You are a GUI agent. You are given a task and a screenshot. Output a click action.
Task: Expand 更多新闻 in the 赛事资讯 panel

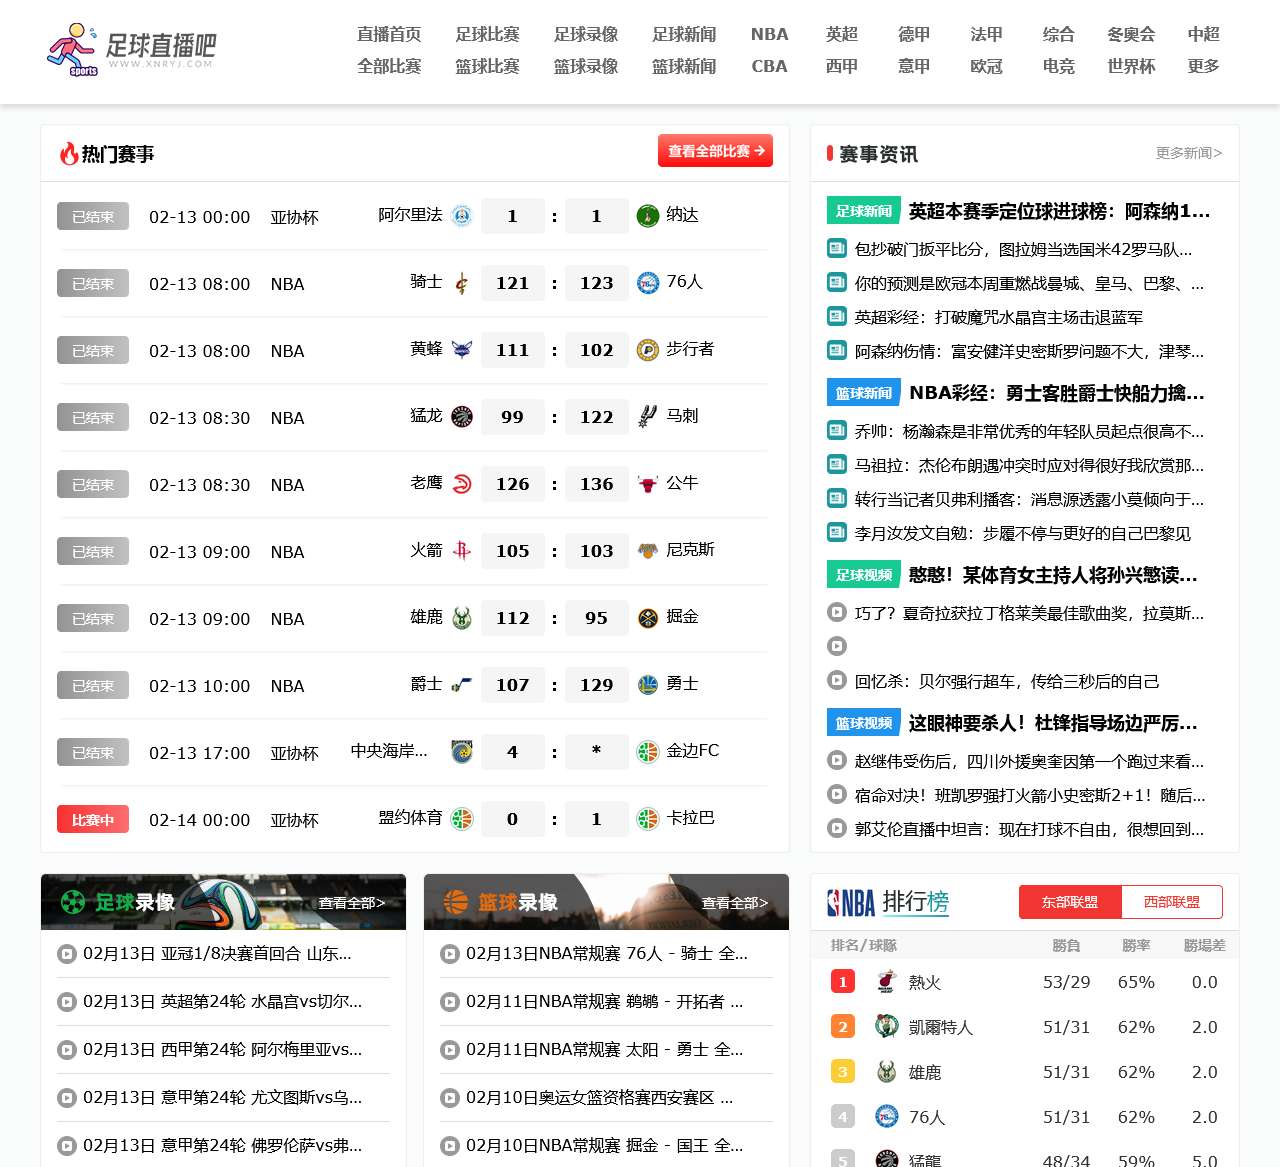[1189, 153]
